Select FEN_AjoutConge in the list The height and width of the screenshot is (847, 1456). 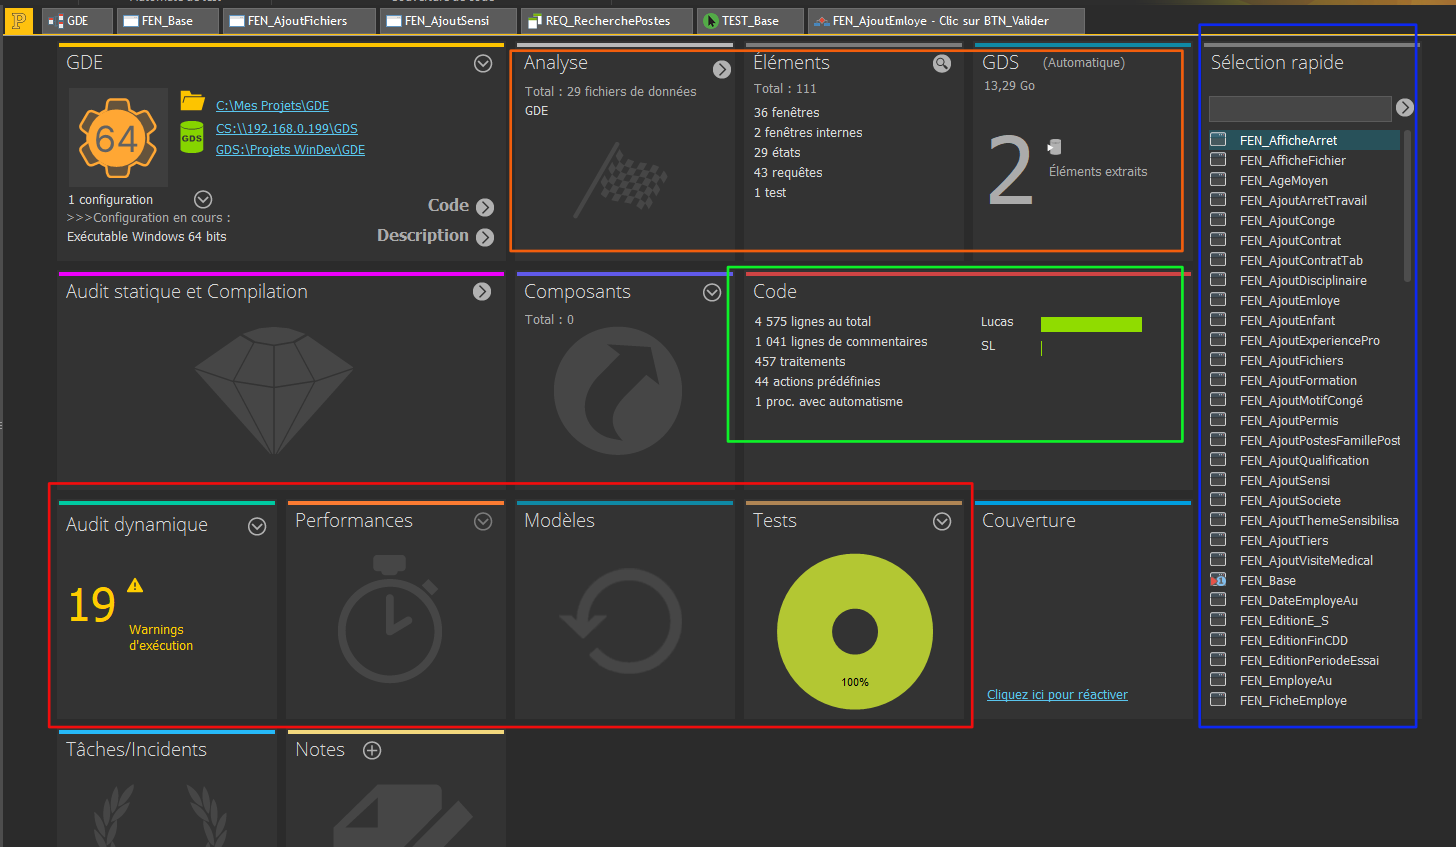pyautogui.click(x=1304, y=220)
